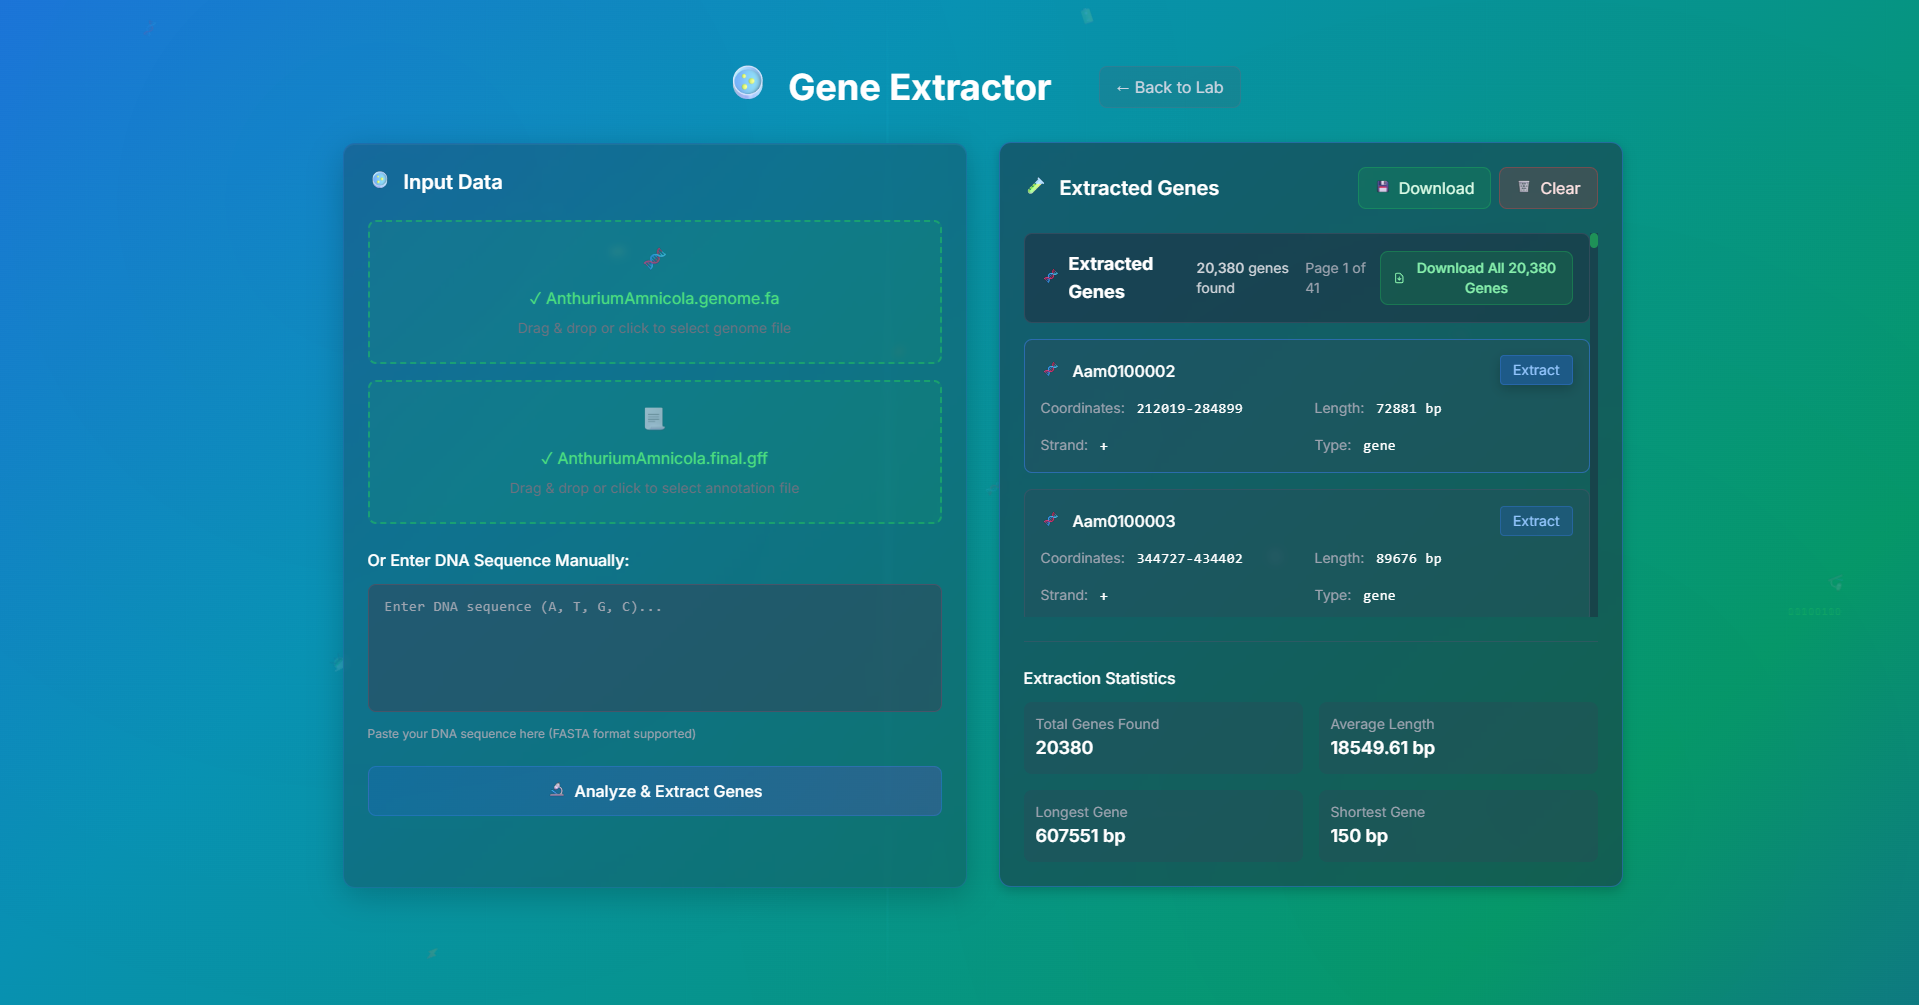The image size is (1919, 1005).
Task: Click the trash icon inside the Clear button
Action: [1524, 187]
